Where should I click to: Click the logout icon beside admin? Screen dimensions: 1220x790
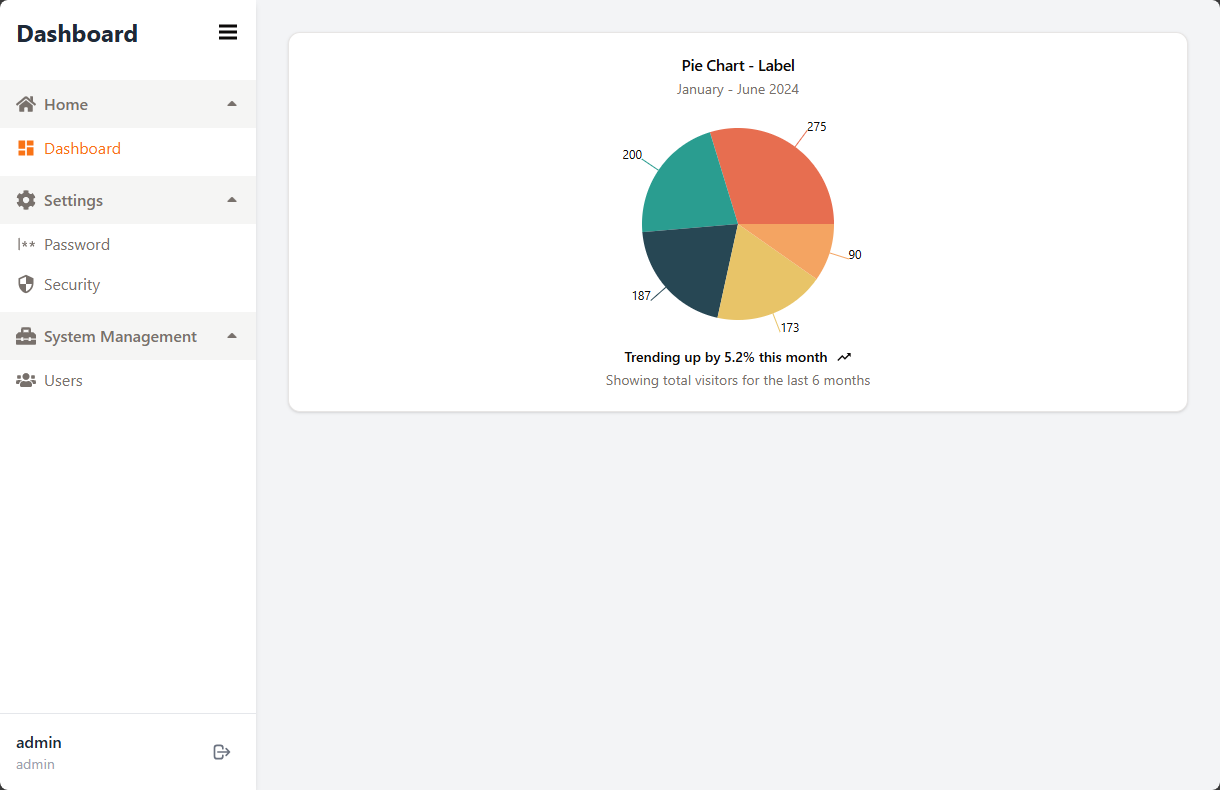pyautogui.click(x=222, y=752)
